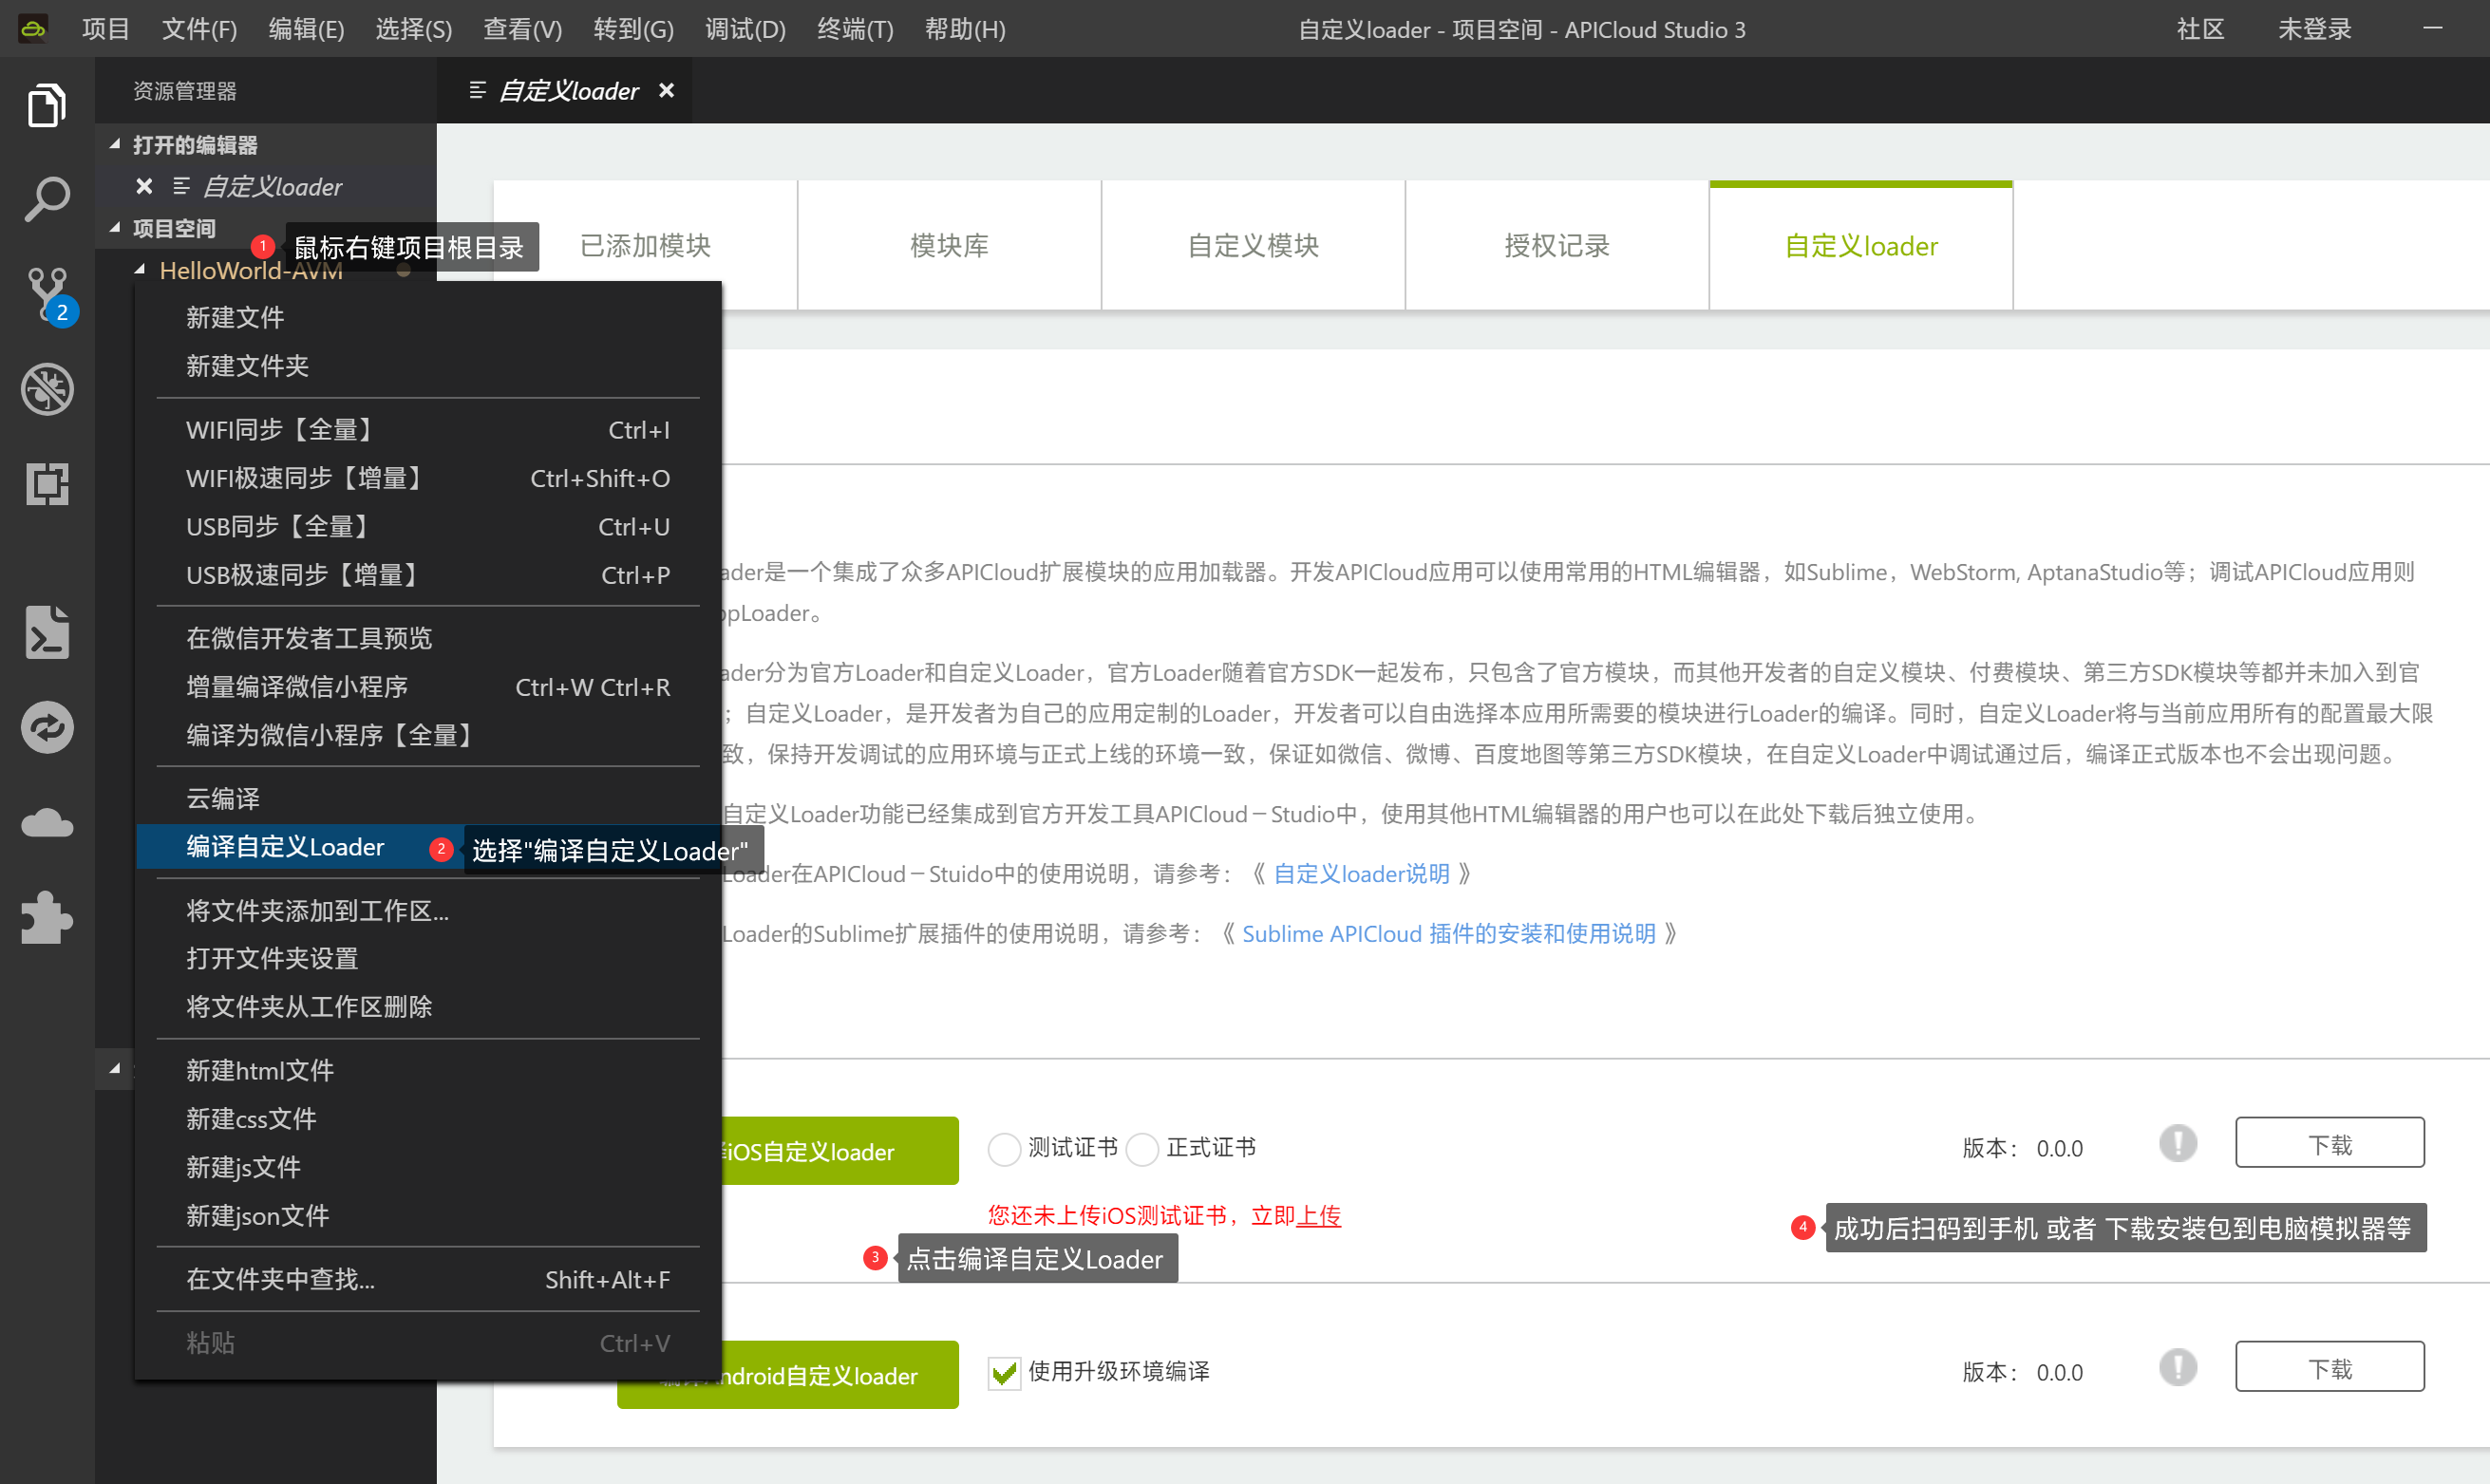Click the terminal script icon in activity bar

click(x=46, y=632)
